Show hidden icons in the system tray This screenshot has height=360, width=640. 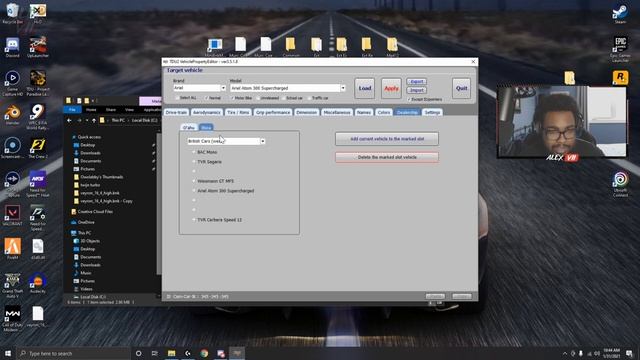coord(565,353)
